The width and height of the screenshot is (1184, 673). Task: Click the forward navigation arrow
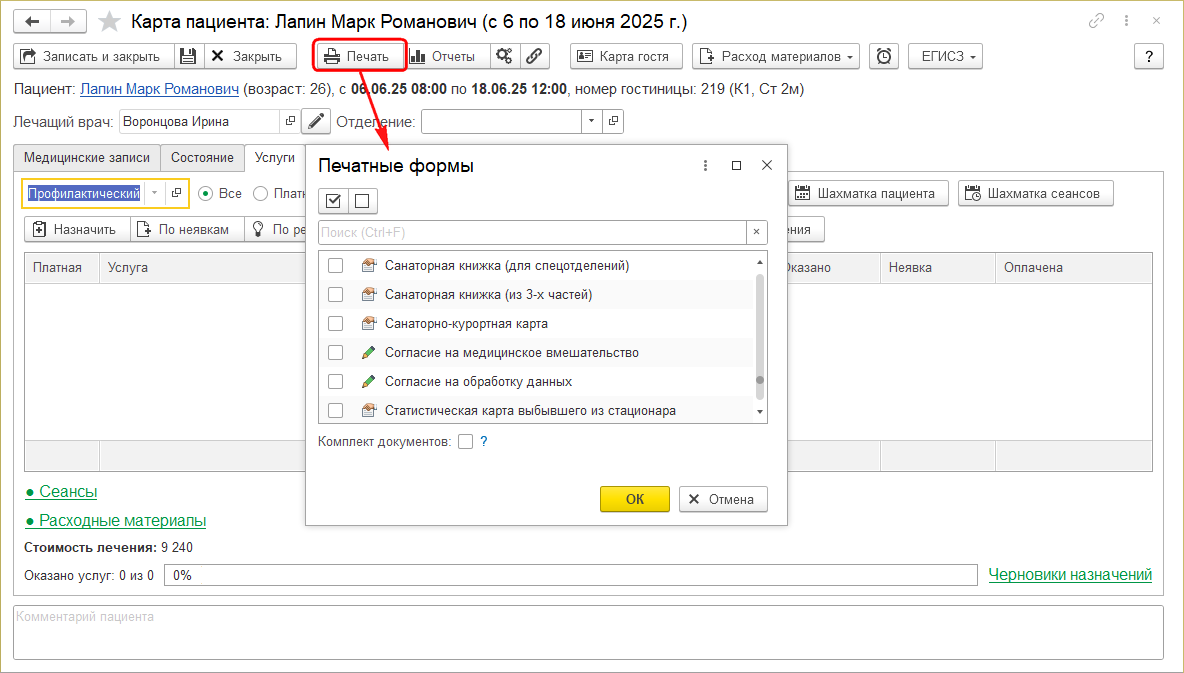68,21
